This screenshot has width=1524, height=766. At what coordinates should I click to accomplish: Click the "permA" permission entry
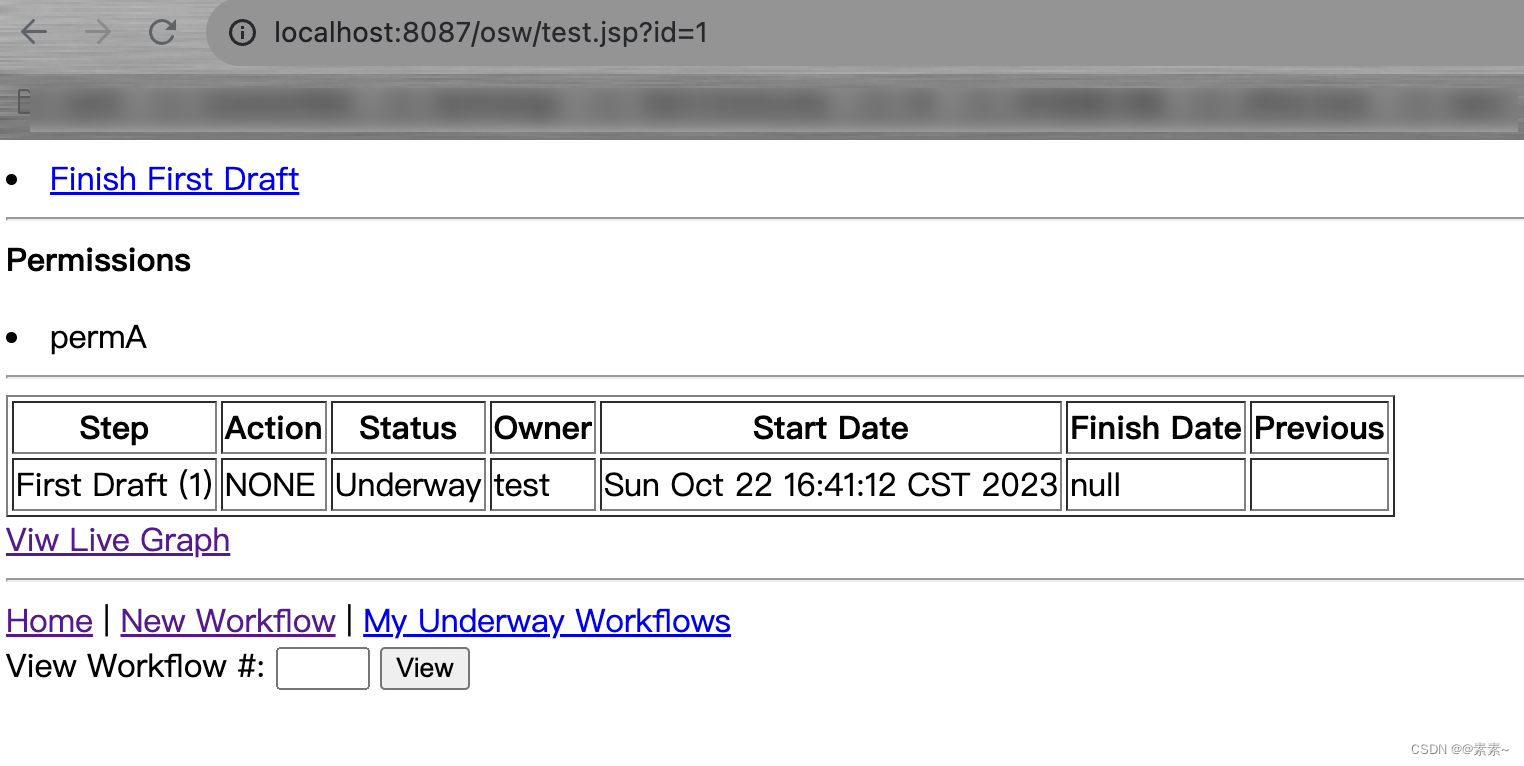pos(98,337)
